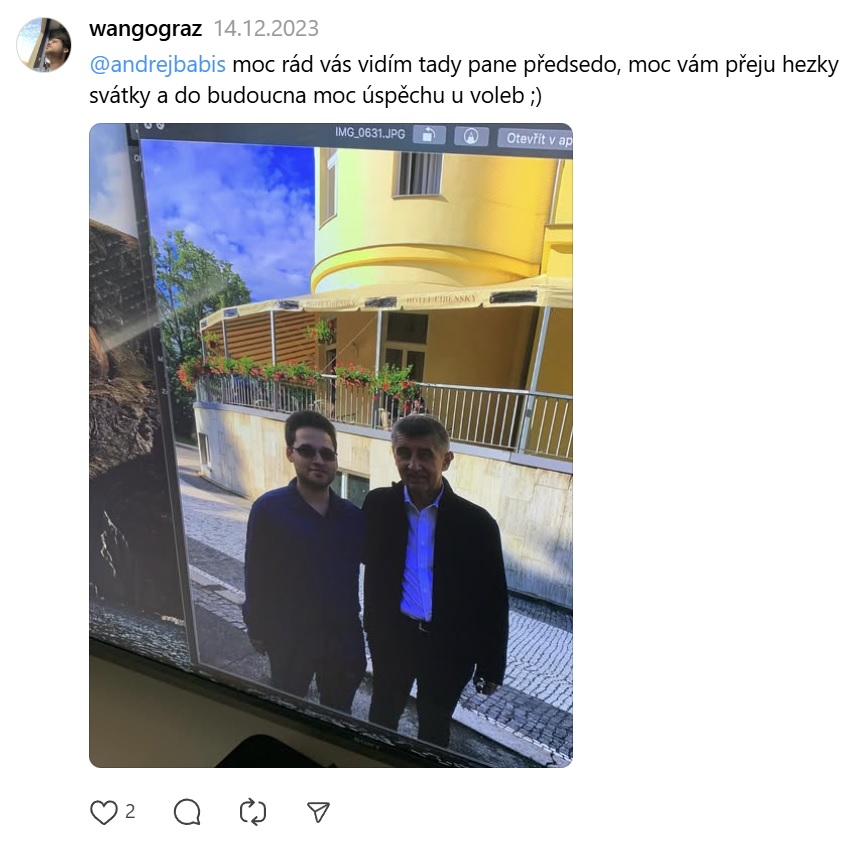Open the wangograz profile avatar

(x=44, y=45)
